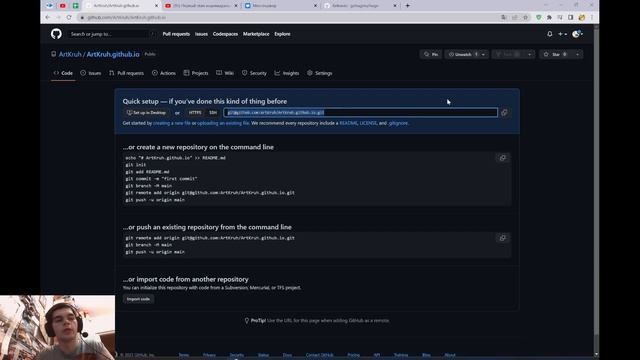Open Explore in the top navigation
This screenshot has height=360, width=640.
[282, 34]
